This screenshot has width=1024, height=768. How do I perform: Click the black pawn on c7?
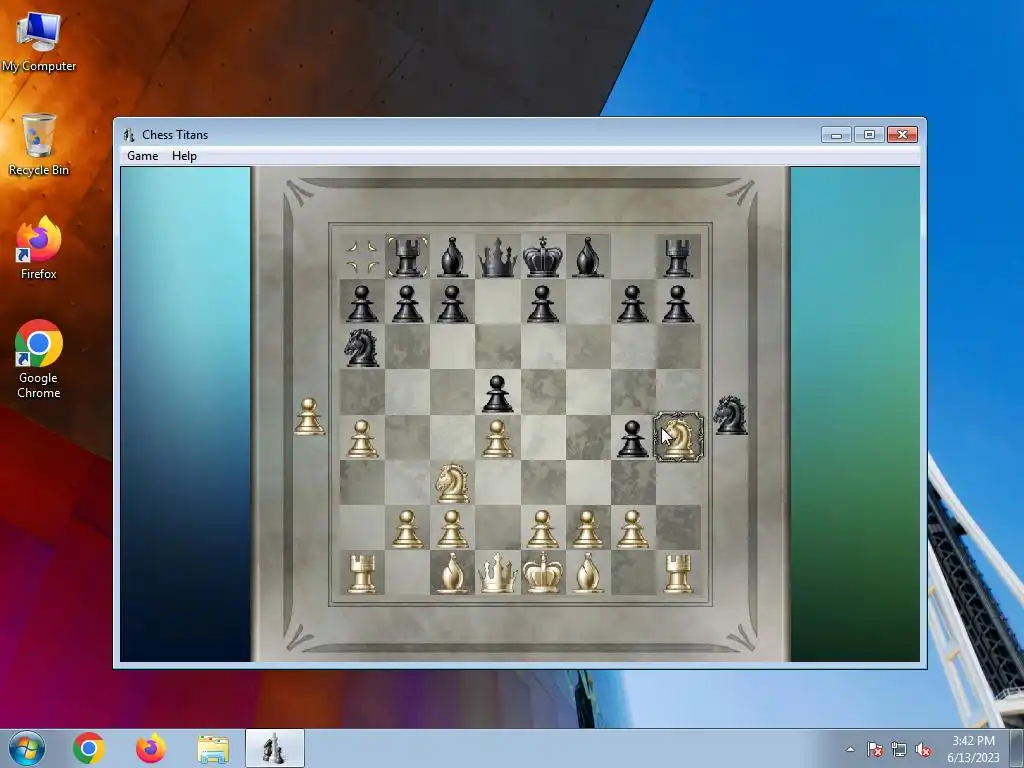453,303
